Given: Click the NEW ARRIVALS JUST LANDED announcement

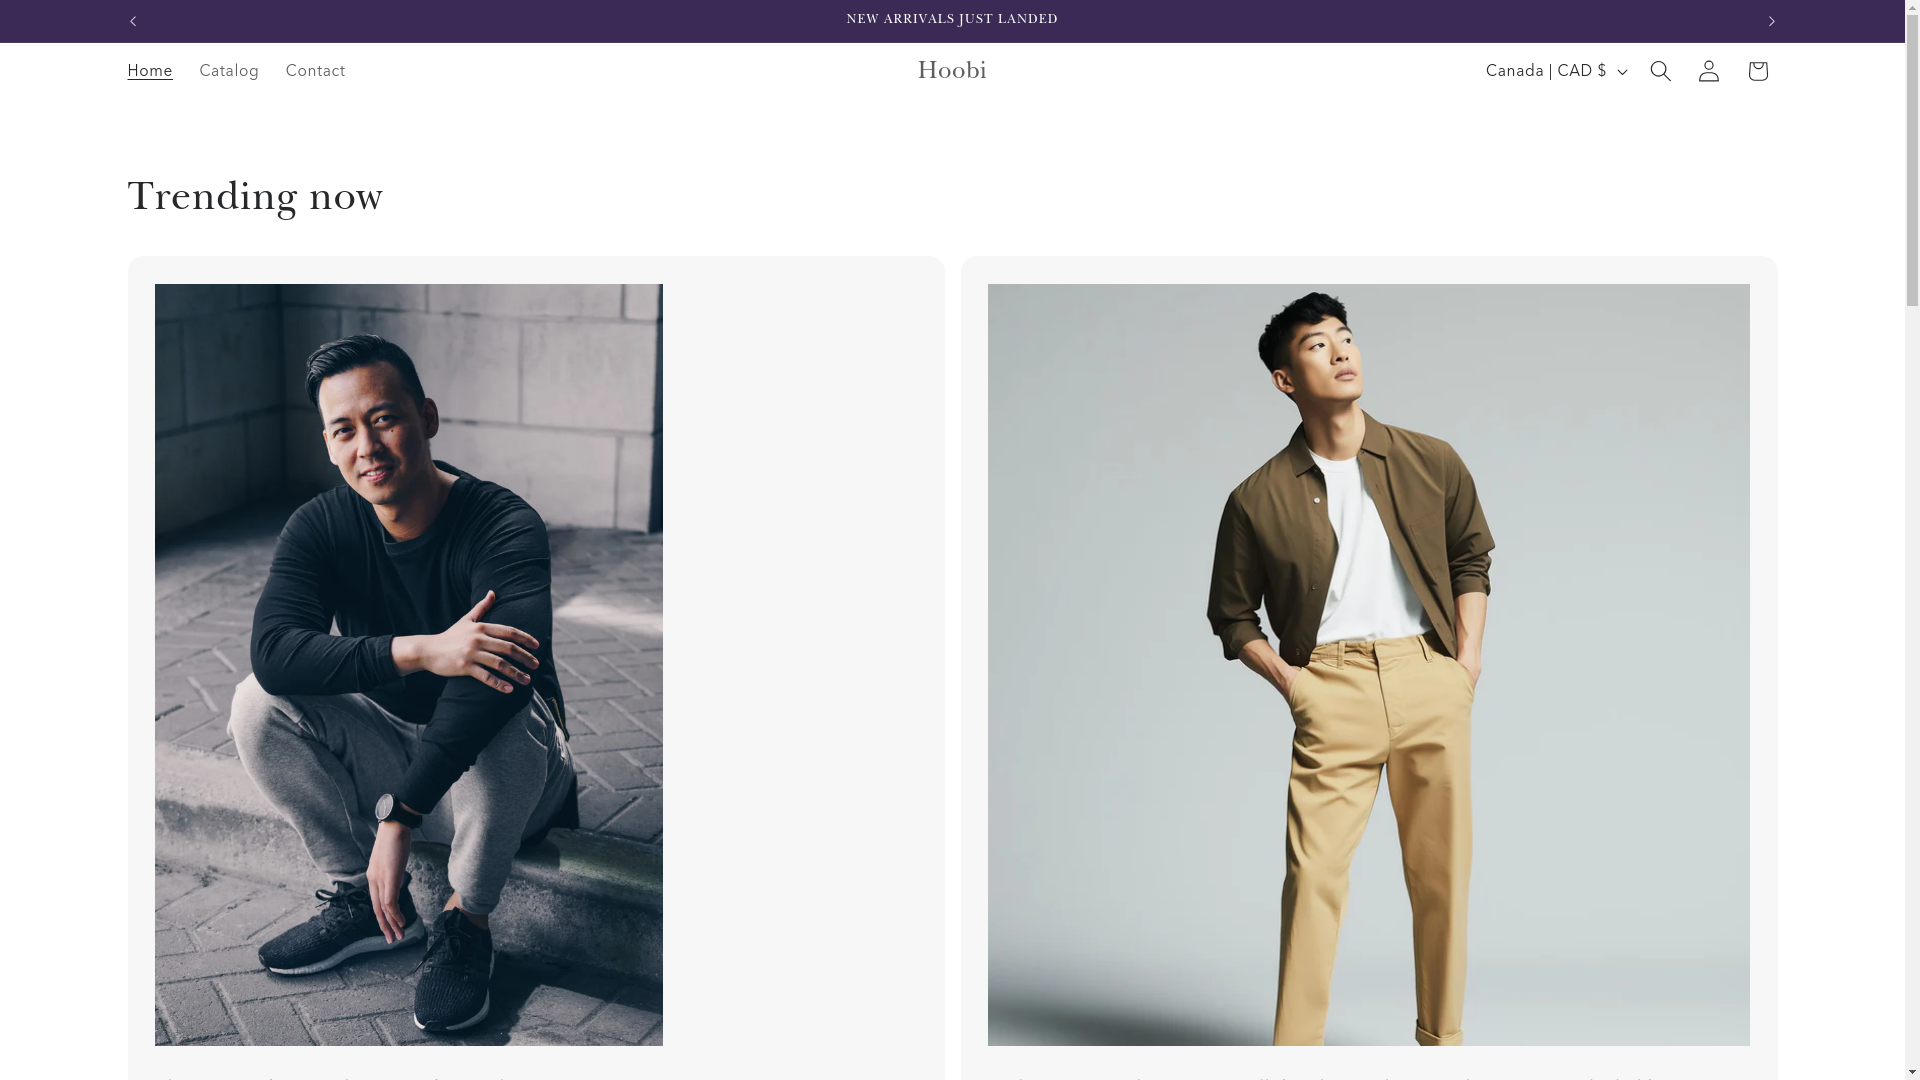Looking at the screenshot, I should [x=952, y=19].
